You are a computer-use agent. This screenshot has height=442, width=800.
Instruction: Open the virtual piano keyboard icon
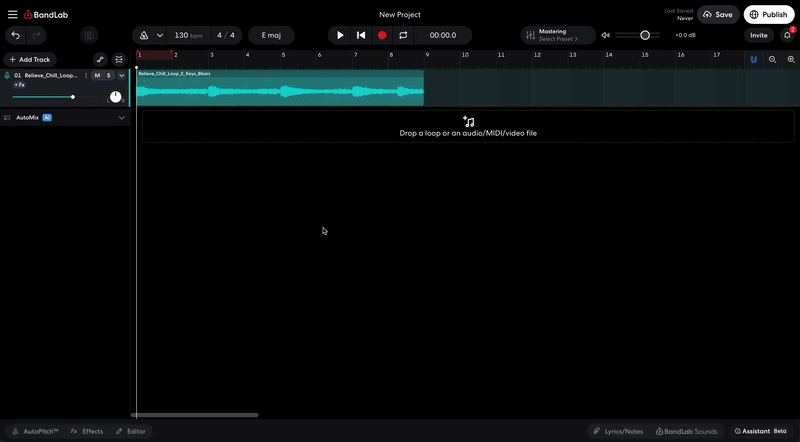click(x=89, y=35)
